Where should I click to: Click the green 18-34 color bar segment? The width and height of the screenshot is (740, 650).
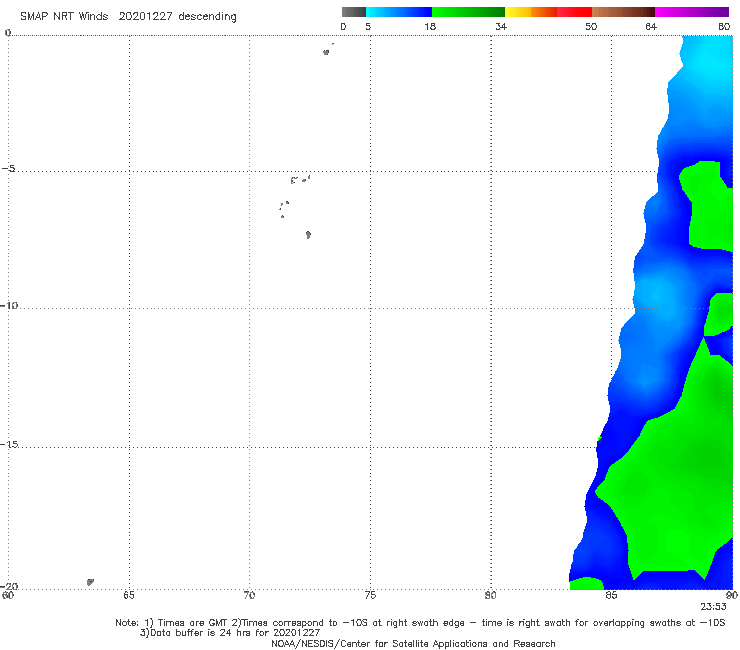tap(468, 12)
